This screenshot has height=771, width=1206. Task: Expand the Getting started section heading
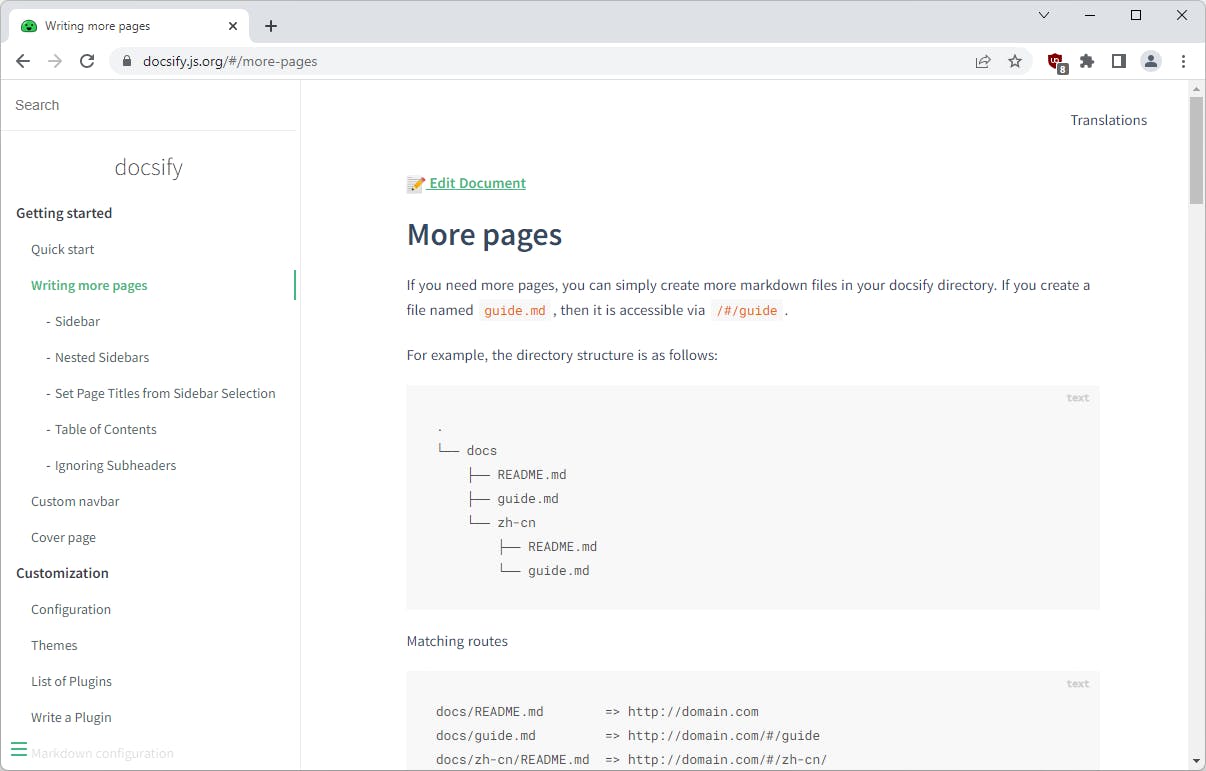(63, 213)
